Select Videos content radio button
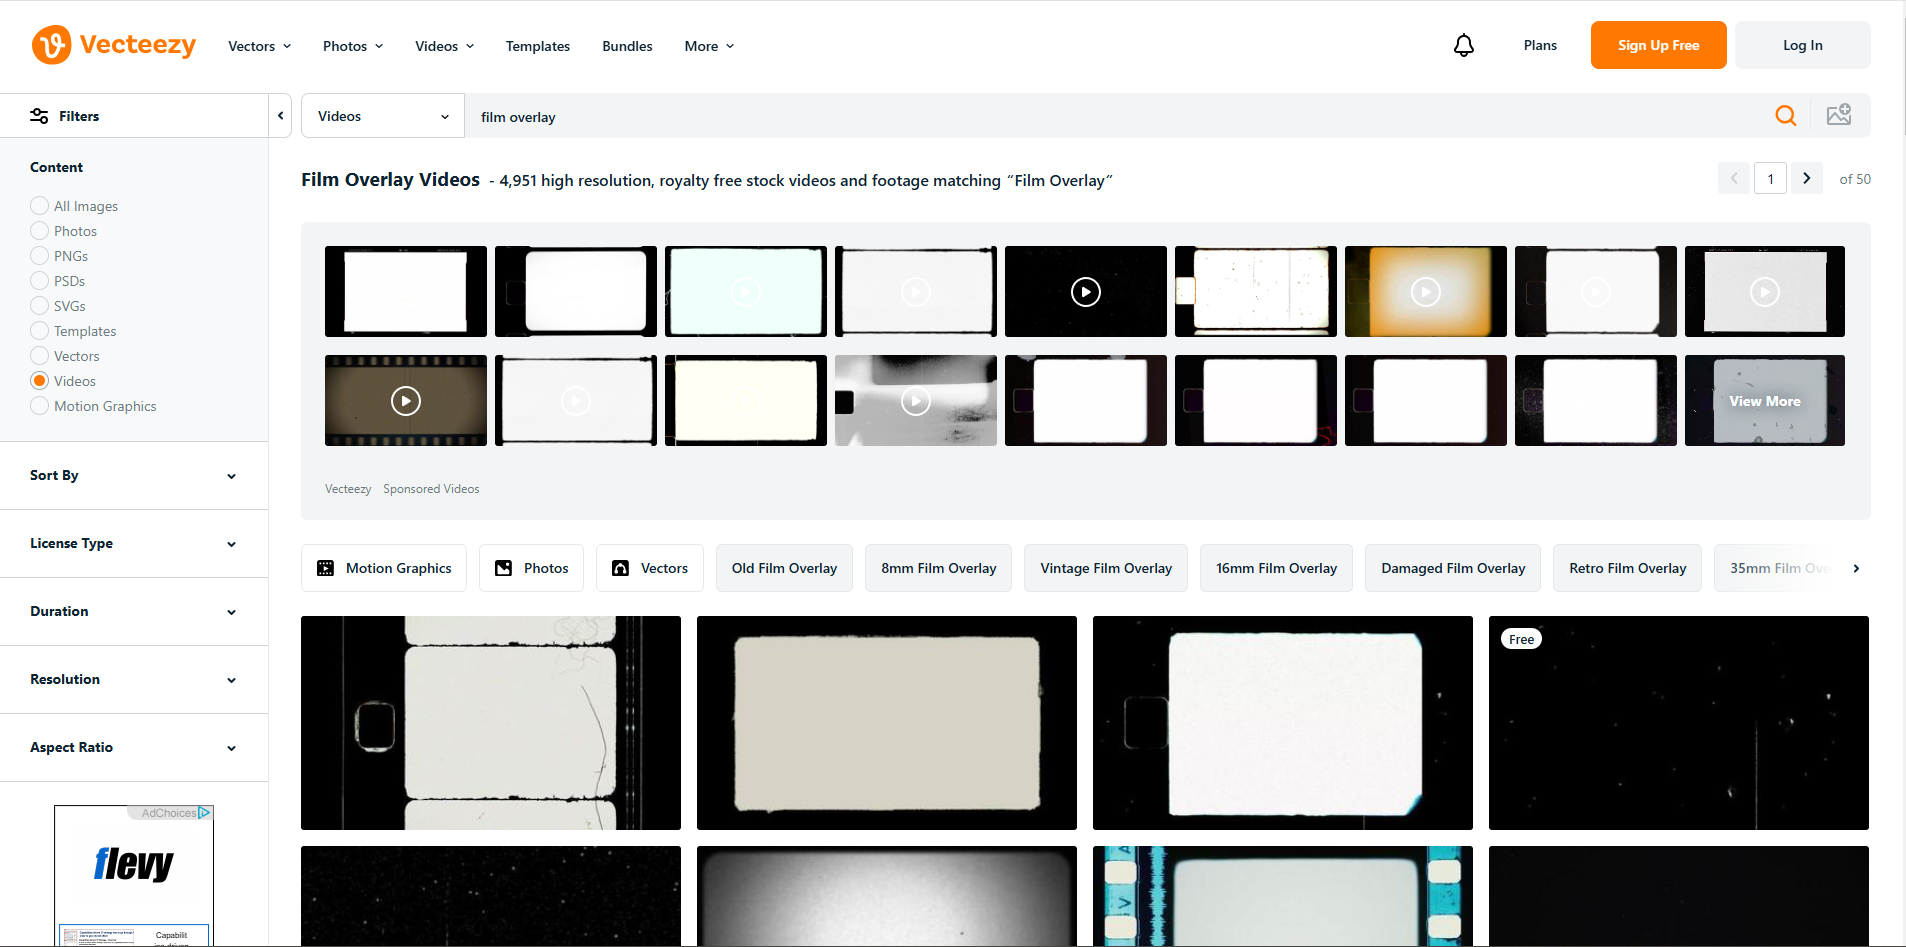The image size is (1906, 947). click(x=40, y=381)
